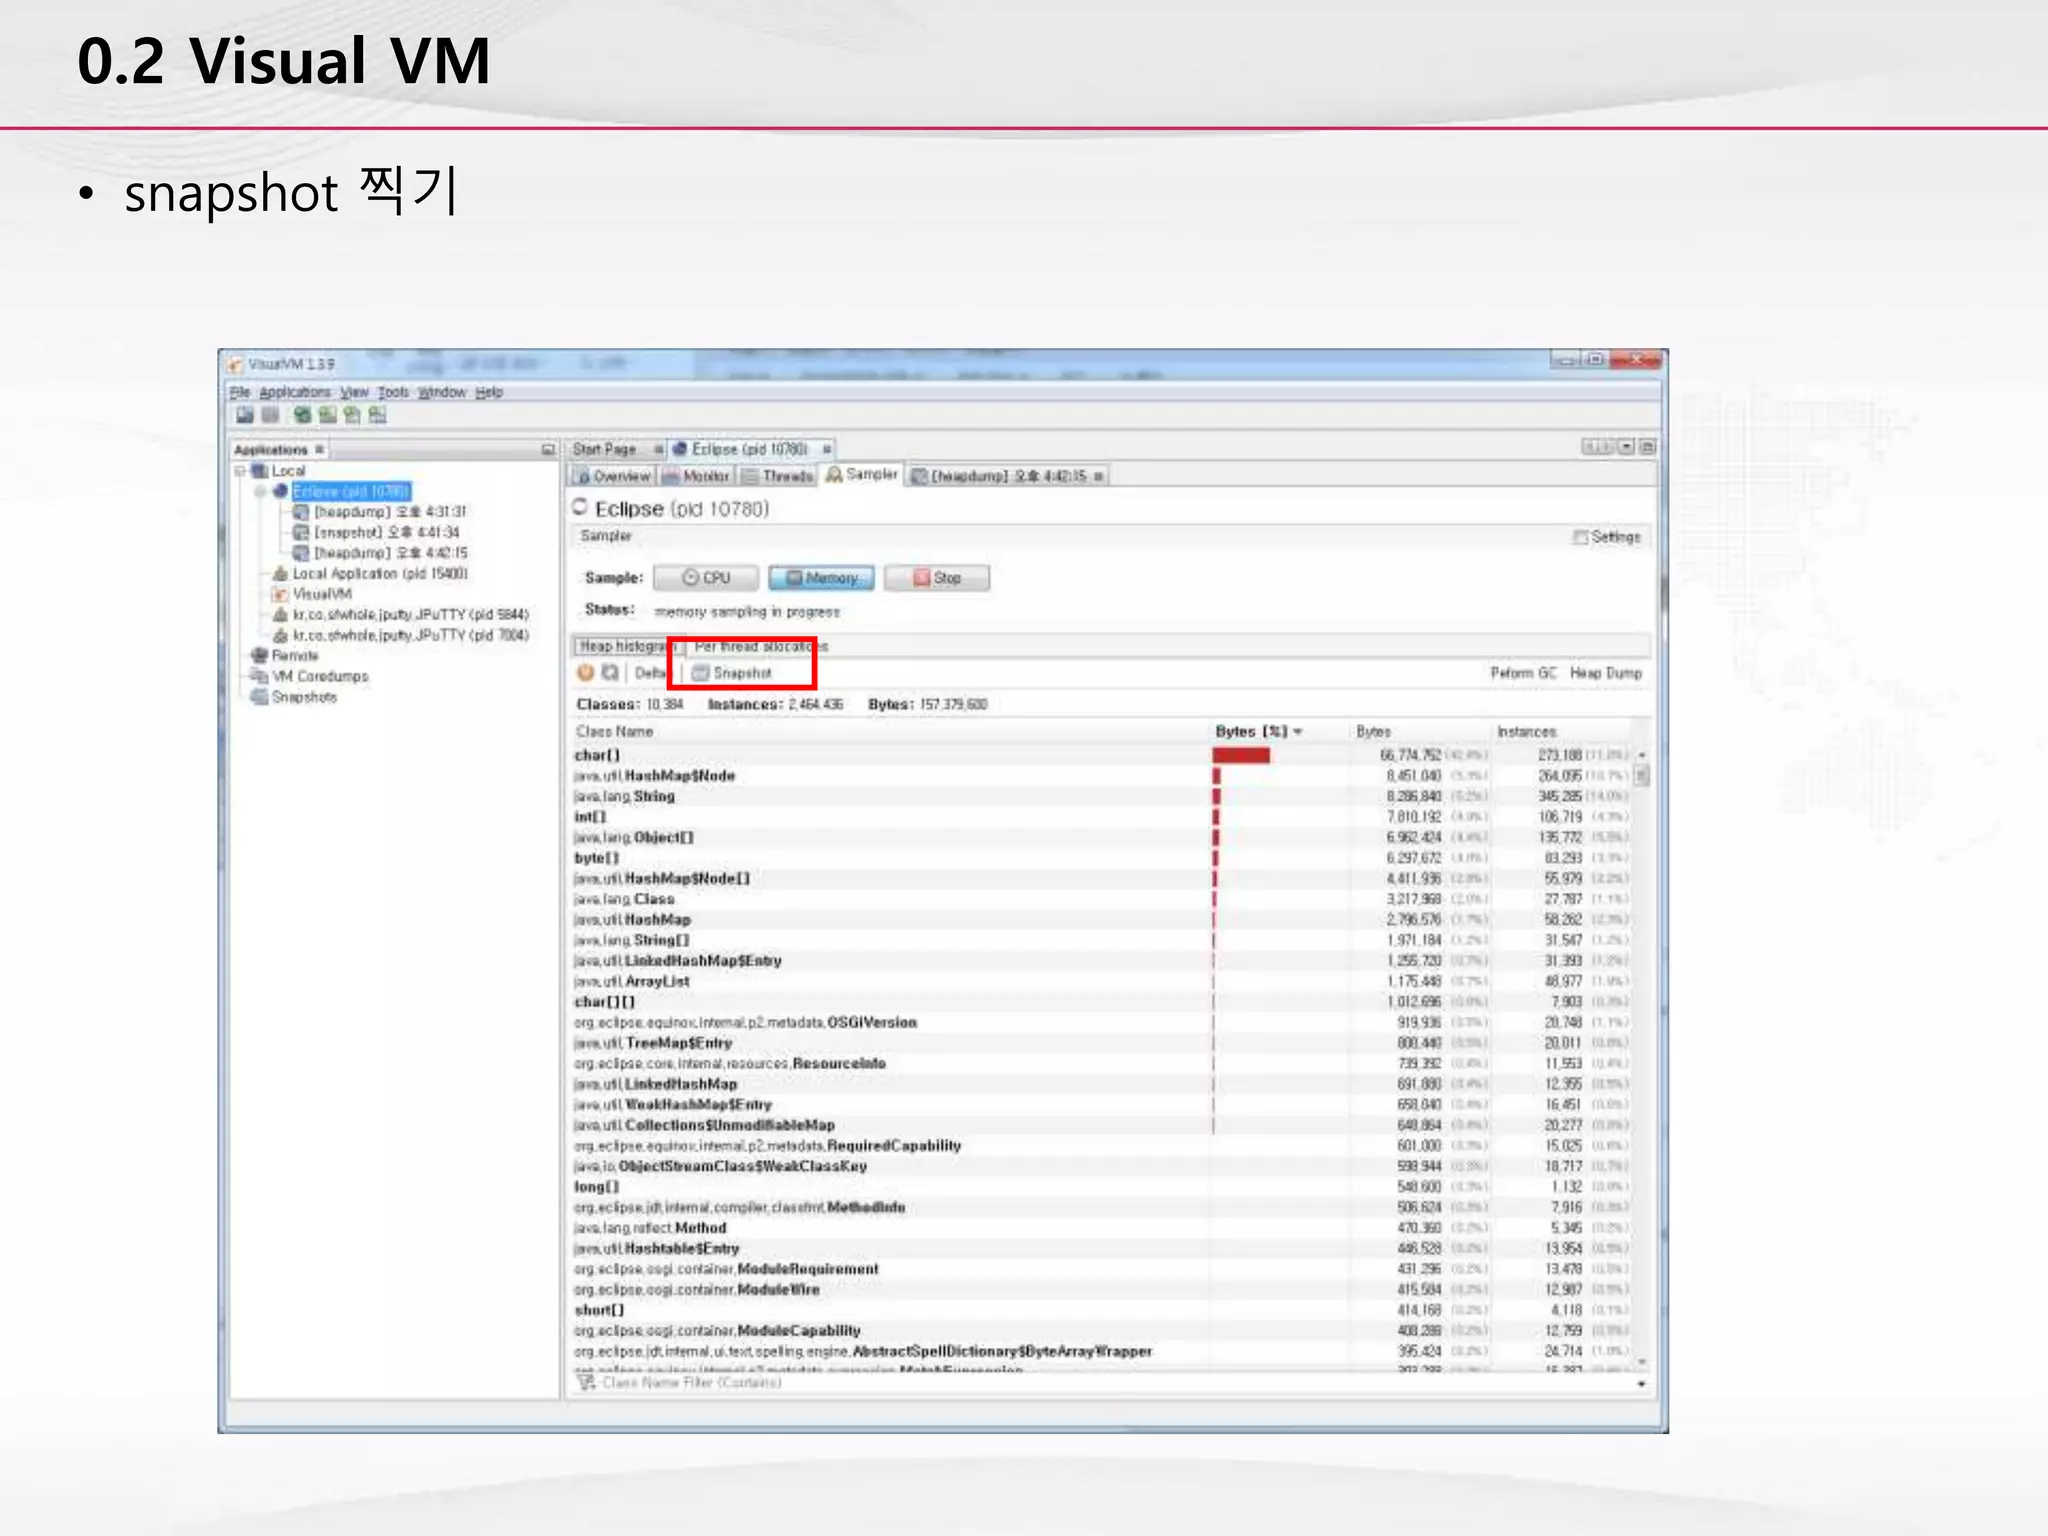
Task: Open the Class Name Filter dropdown arrow
Action: (1641, 1384)
